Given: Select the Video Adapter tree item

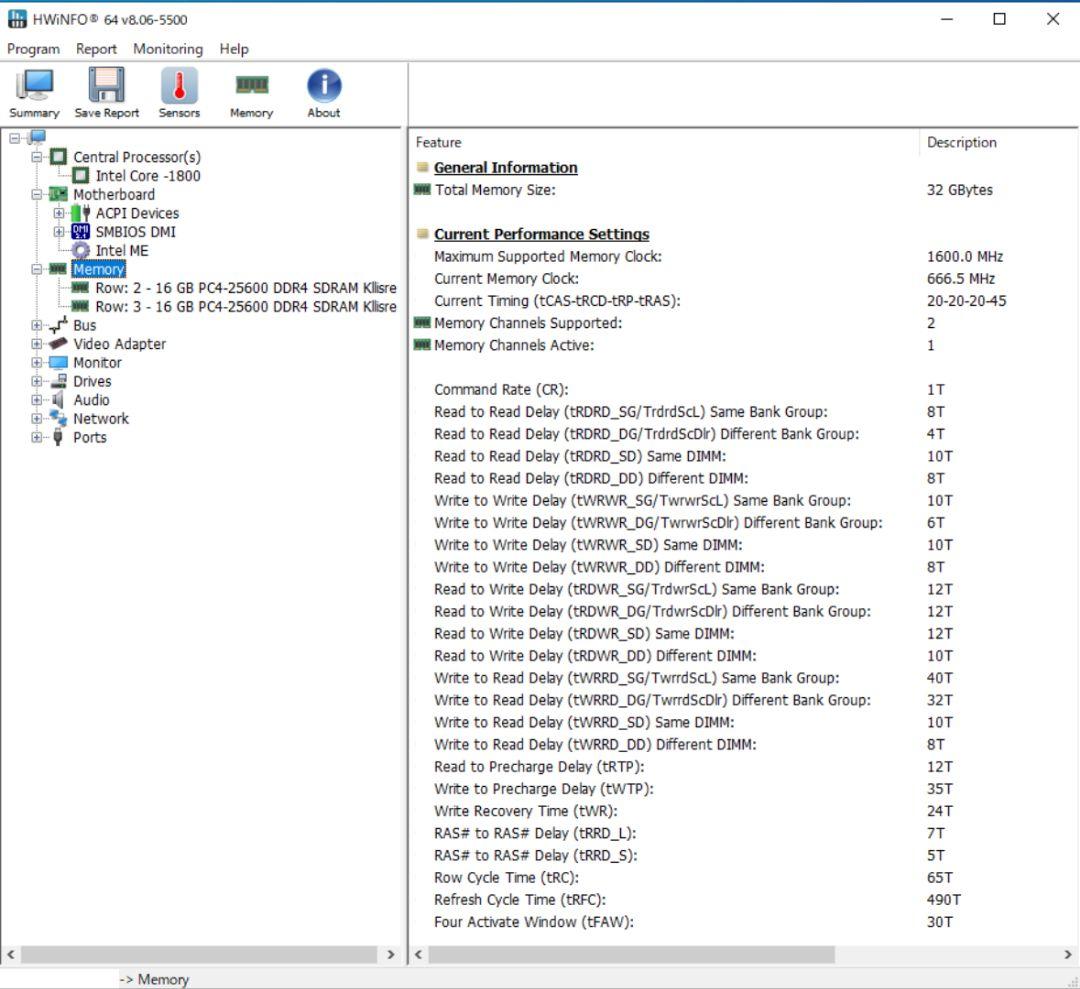Looking at the screenshot, I should click(120, 344).
